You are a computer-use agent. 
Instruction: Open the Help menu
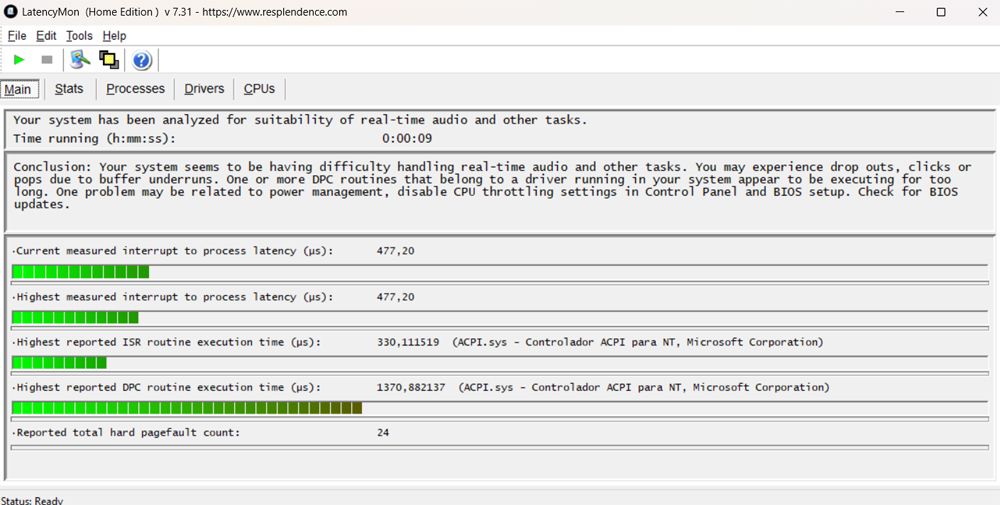click(114, 36)
